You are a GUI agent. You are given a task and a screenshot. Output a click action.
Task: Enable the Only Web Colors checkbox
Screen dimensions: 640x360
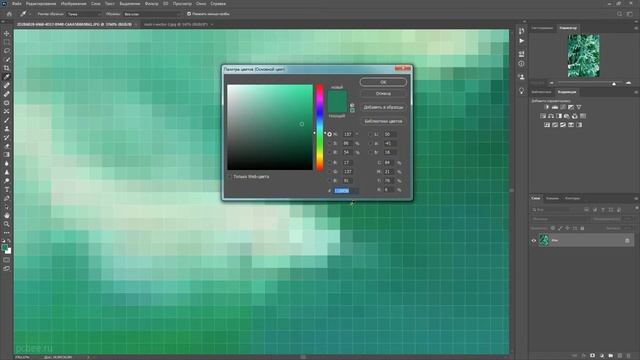[230, 177]
